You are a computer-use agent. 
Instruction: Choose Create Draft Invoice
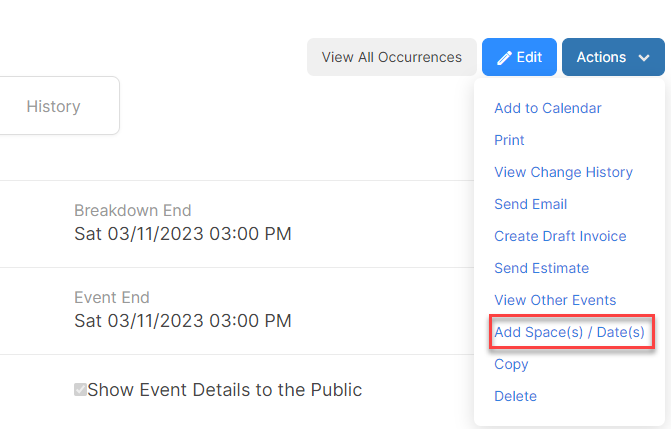pyautogui.click(x=560, y=236)
